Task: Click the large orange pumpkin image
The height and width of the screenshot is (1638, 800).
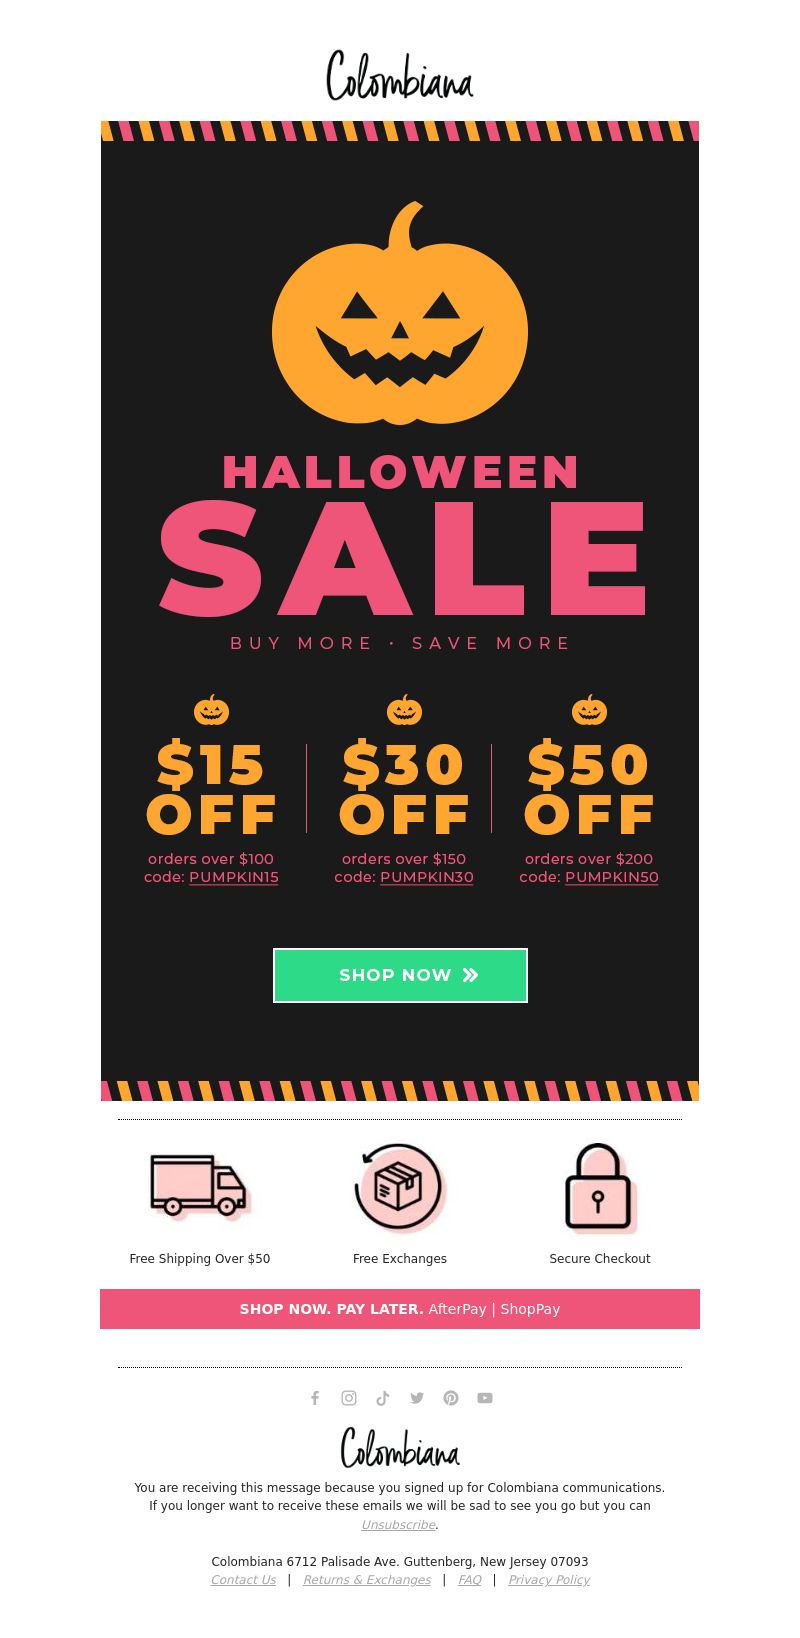Action: click(x=400, y=313)
